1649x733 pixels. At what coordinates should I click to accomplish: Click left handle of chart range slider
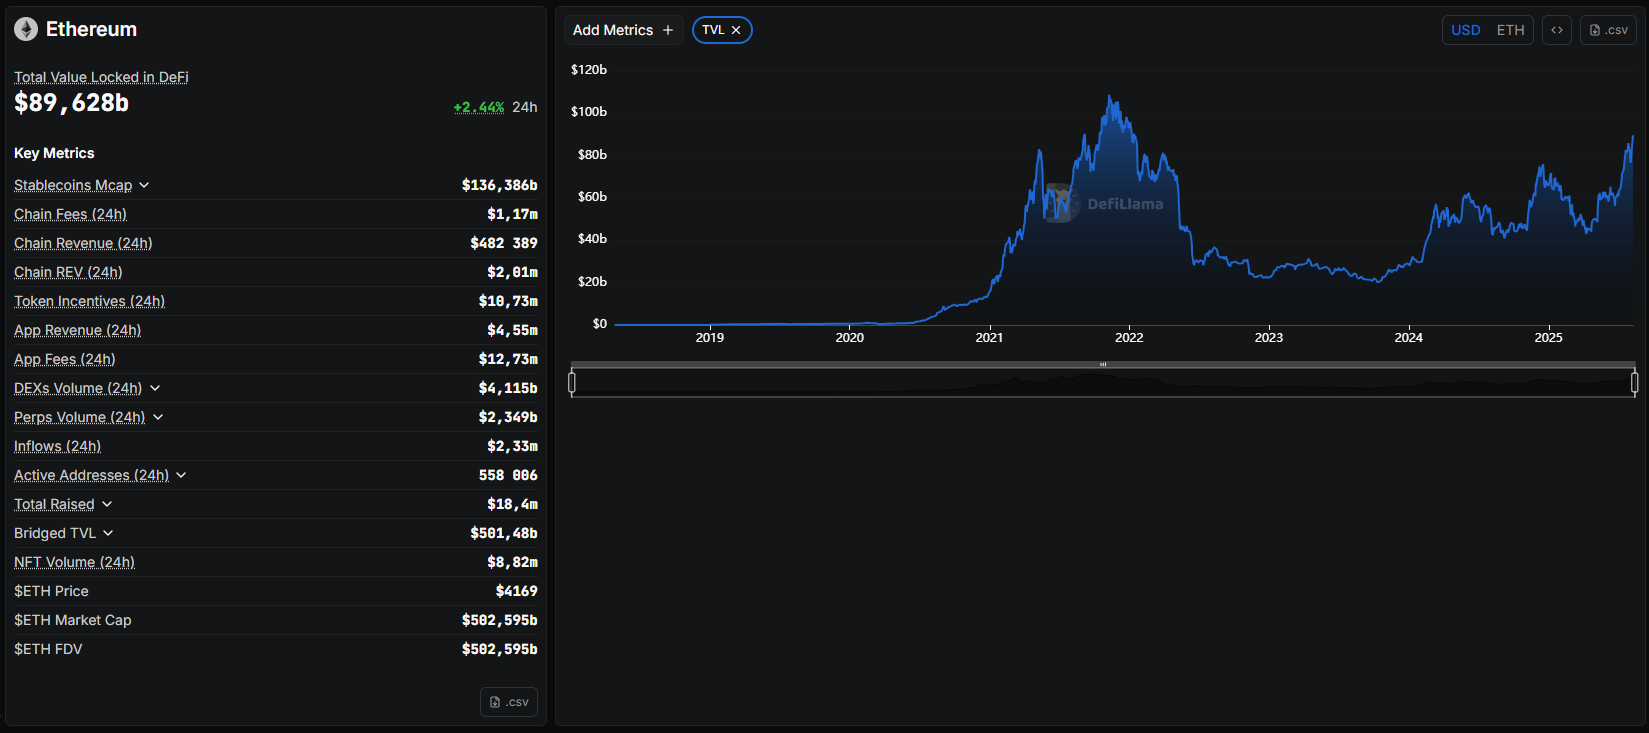click(572, 382)
